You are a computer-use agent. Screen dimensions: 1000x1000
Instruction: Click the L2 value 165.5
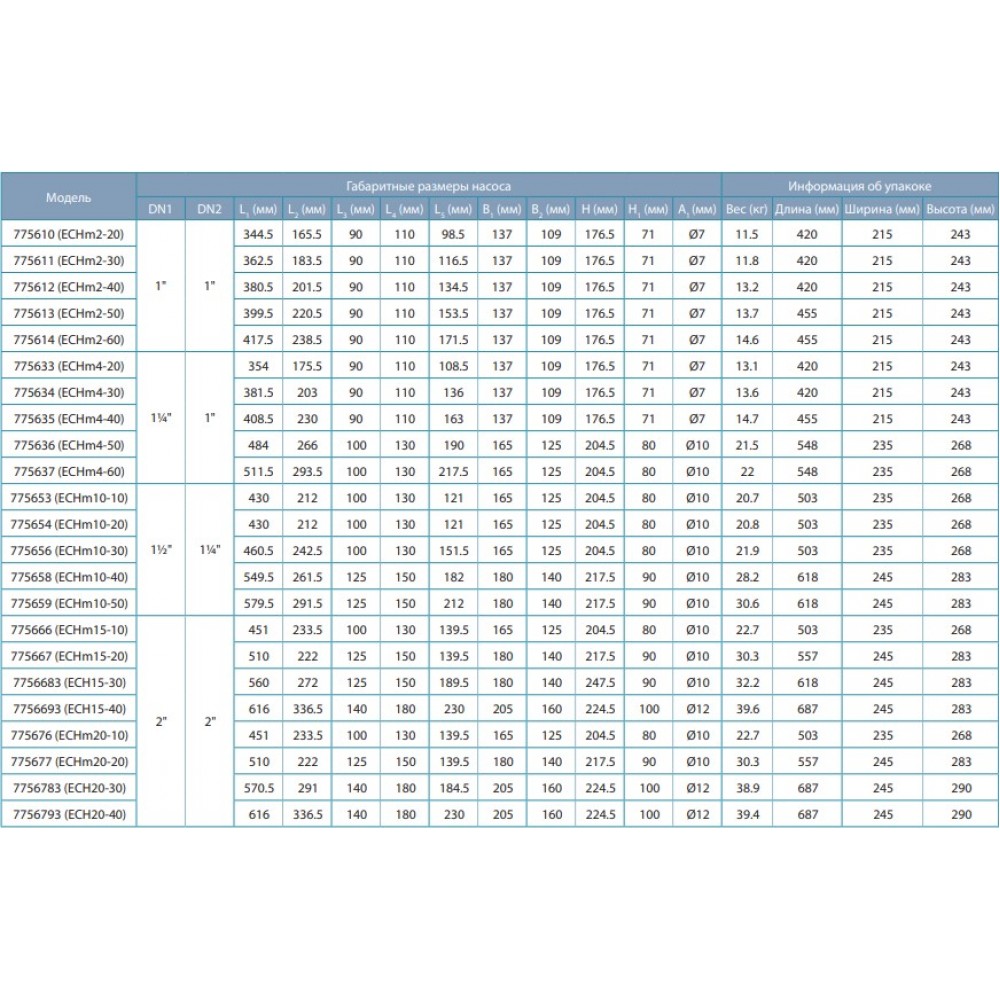(x=307, y=234)
